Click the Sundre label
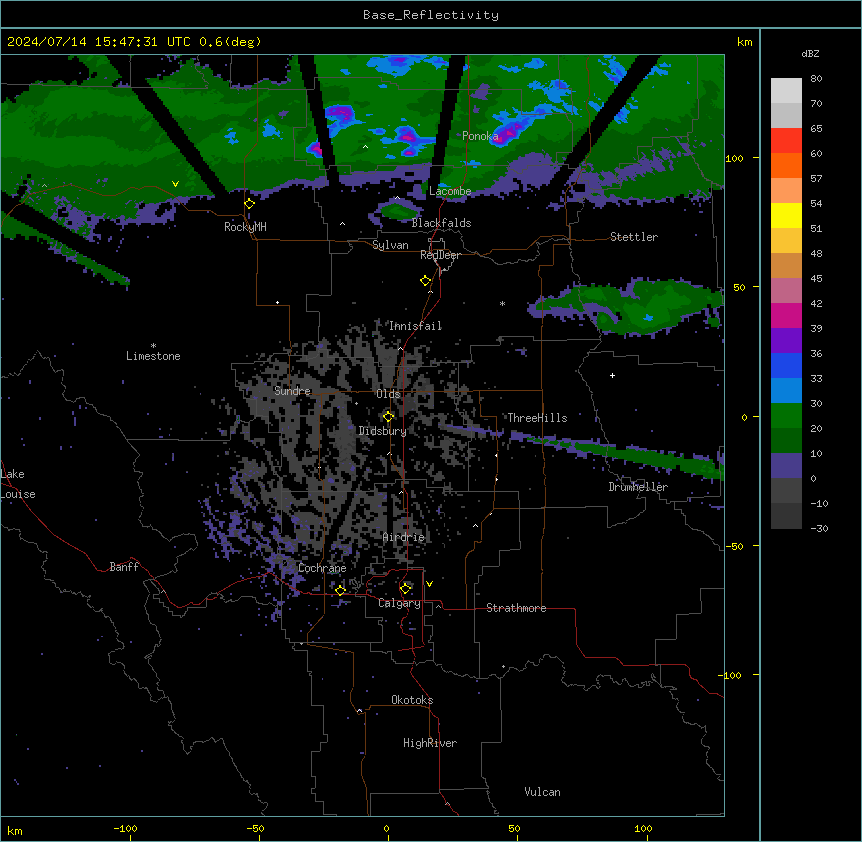This screenshot has height=842, width=862. (x=292, y=391)
